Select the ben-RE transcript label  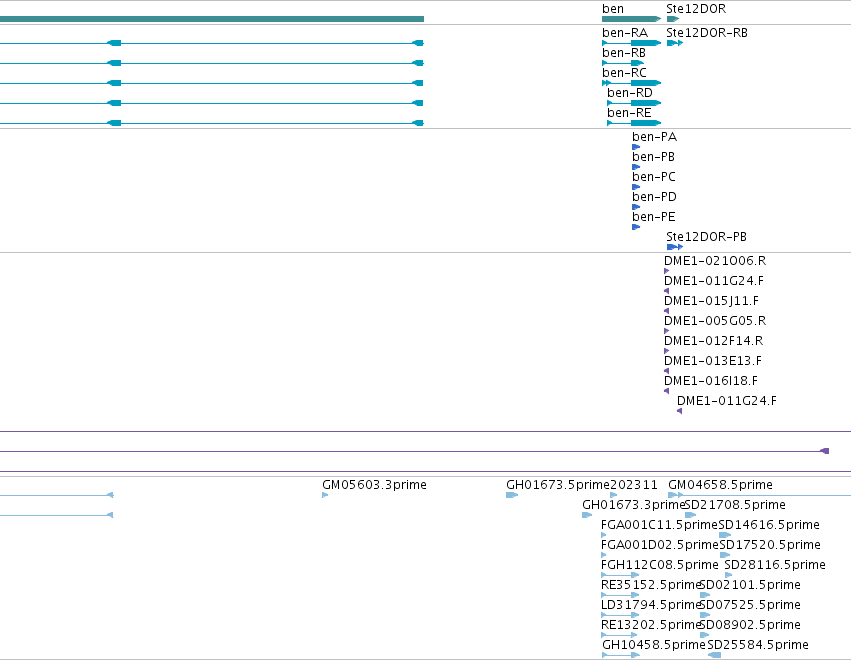pyautogui.click(x=629, y=113)
